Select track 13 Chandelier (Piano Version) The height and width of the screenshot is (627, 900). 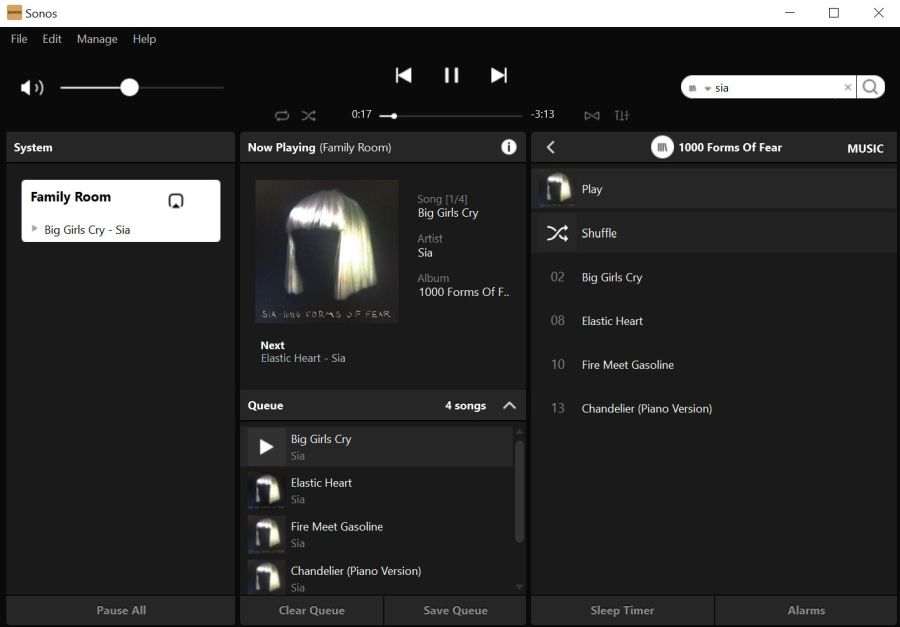714,408
